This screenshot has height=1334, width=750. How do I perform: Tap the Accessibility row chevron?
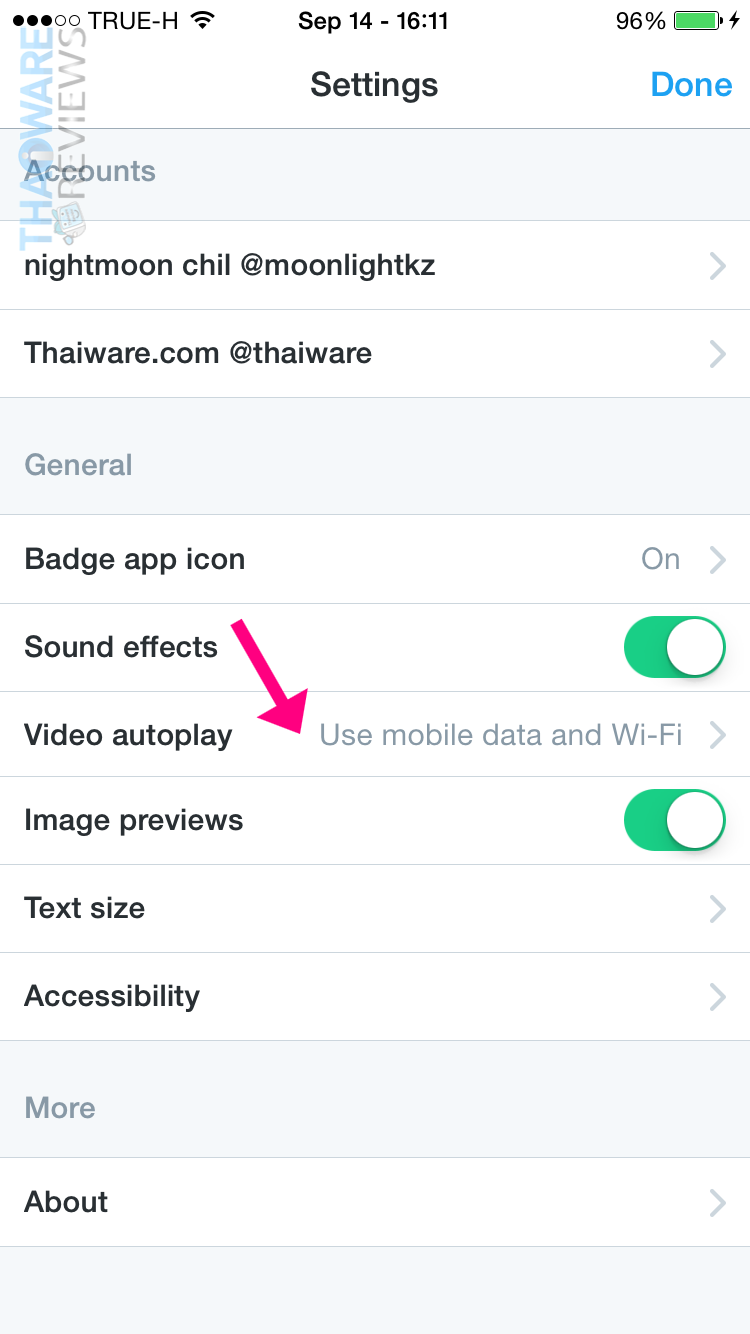pyautogui.click(x=717, y=997)
